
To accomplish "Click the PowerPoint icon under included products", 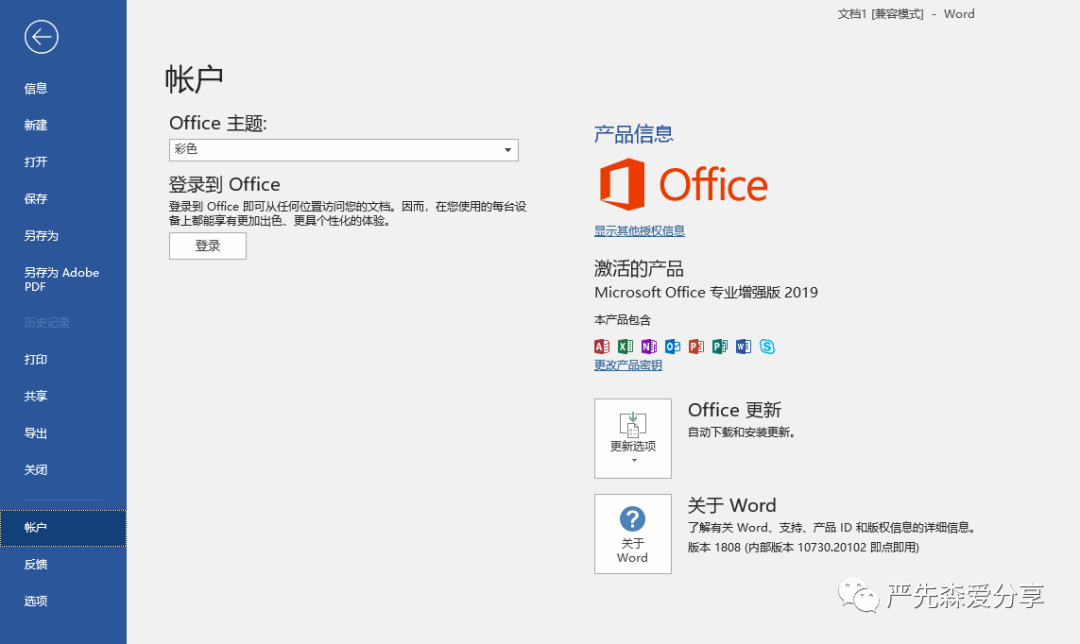I will 696,346.
